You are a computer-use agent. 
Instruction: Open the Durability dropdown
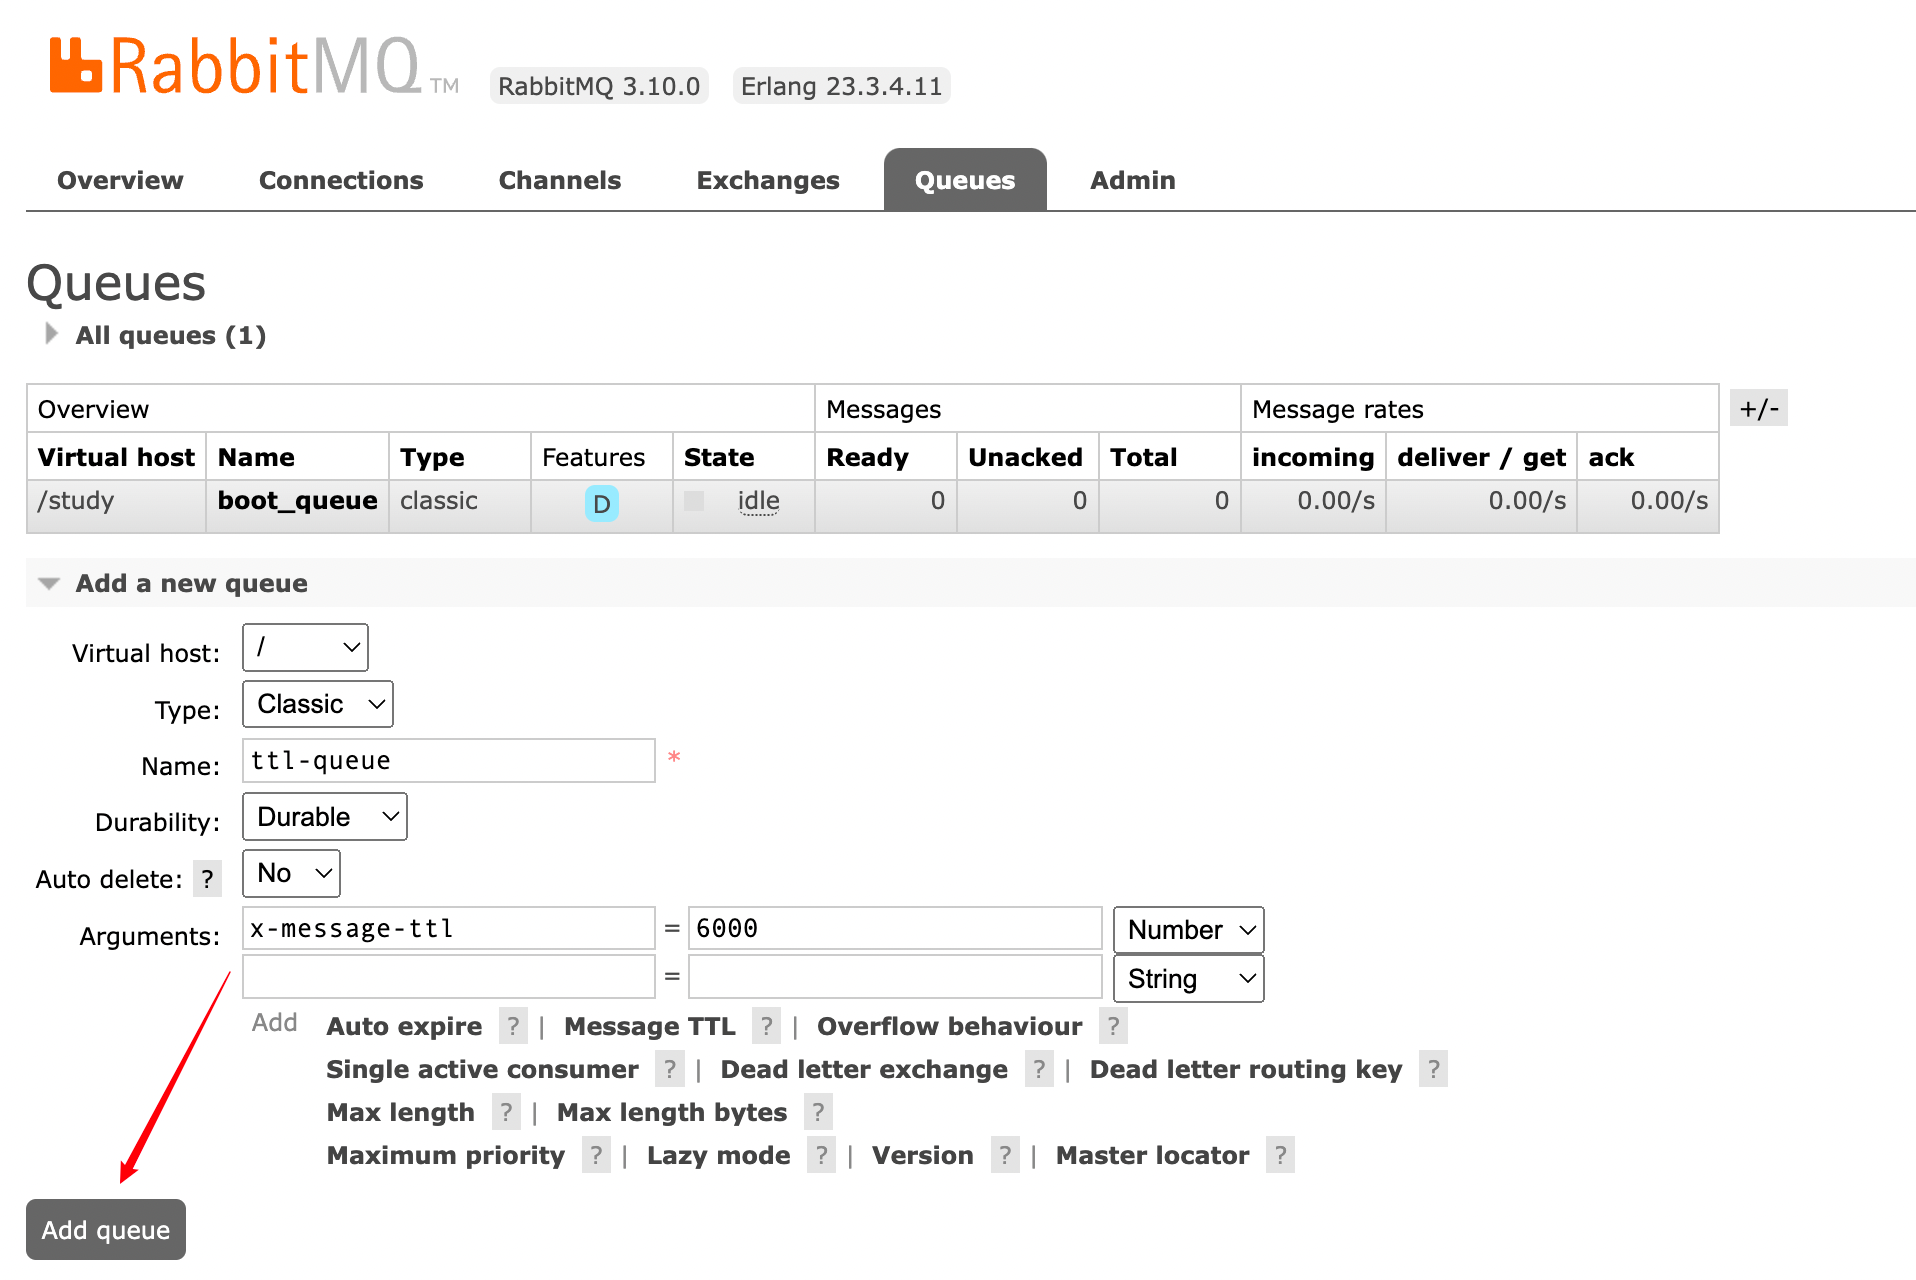click(325, 817)
